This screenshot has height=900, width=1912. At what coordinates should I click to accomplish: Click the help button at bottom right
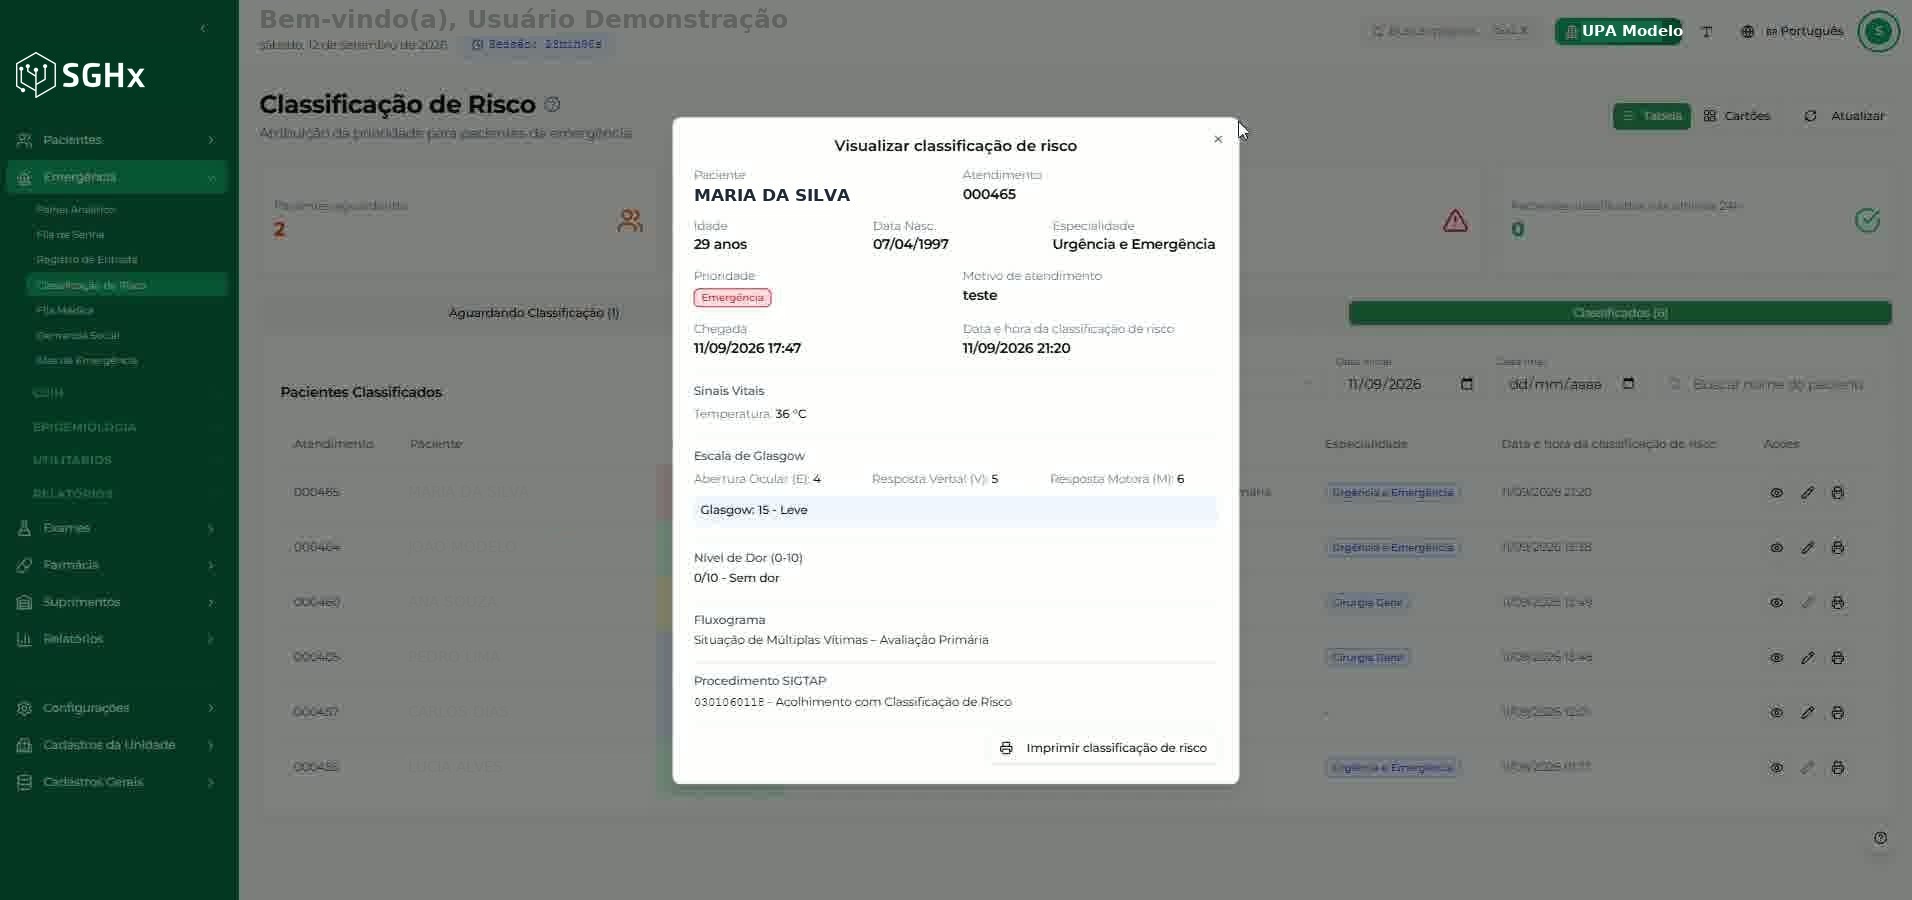point(1880,838)
